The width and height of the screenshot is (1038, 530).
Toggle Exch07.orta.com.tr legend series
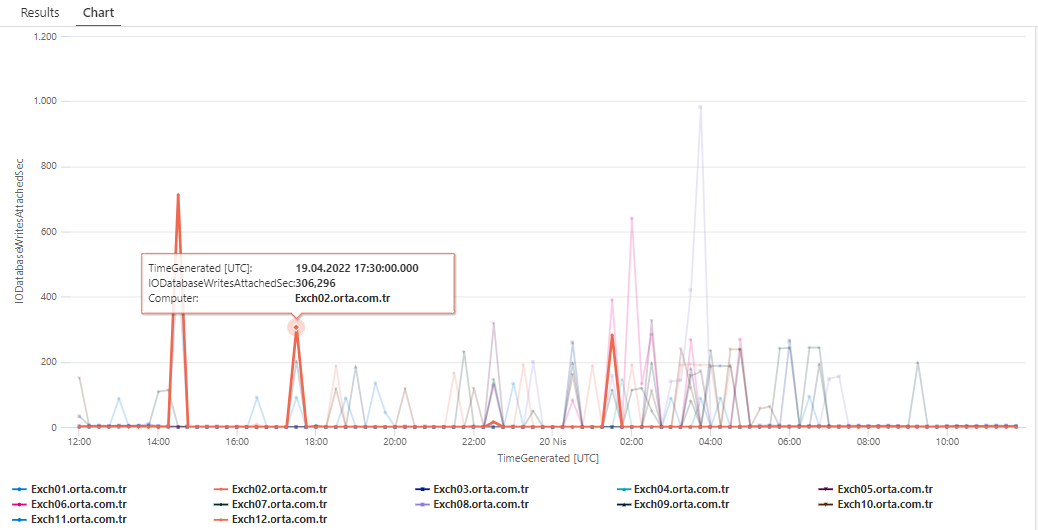270,505
